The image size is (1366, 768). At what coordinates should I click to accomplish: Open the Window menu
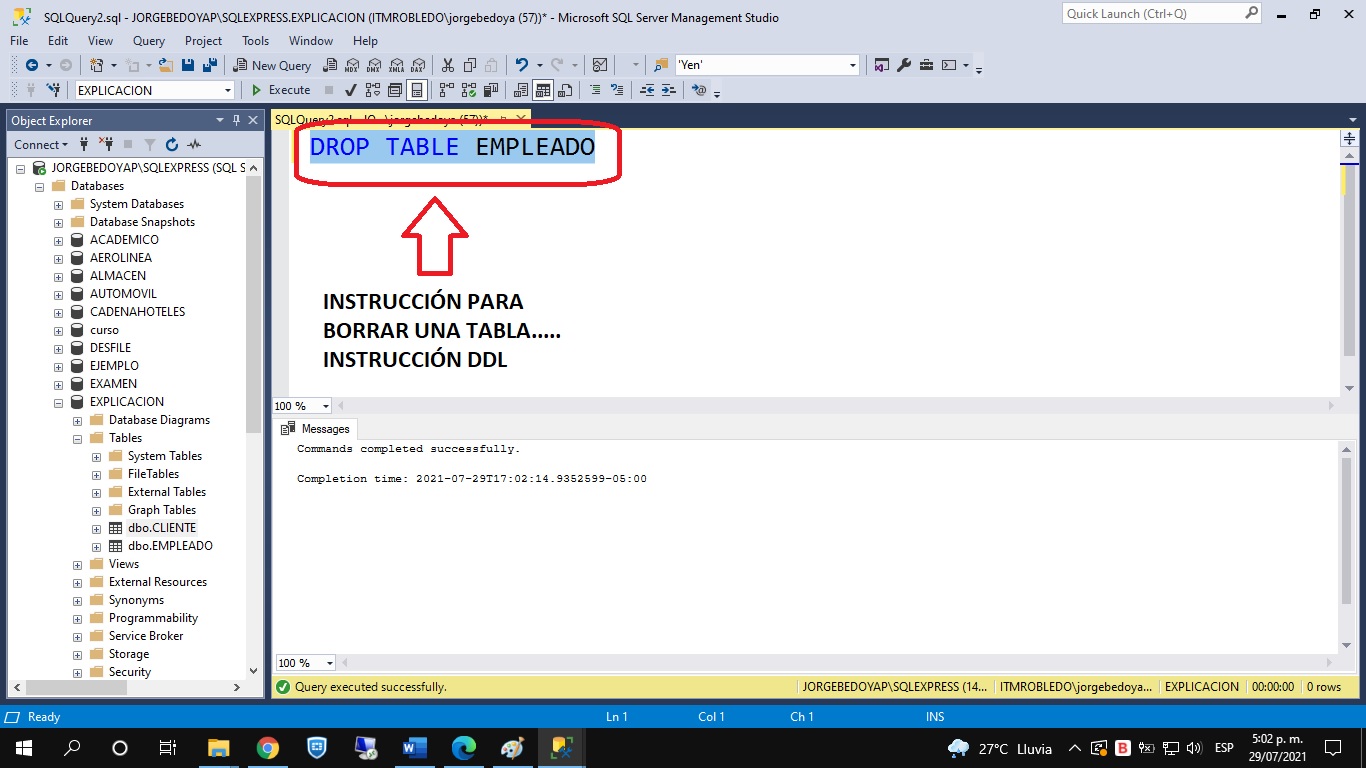coord(311,41)
